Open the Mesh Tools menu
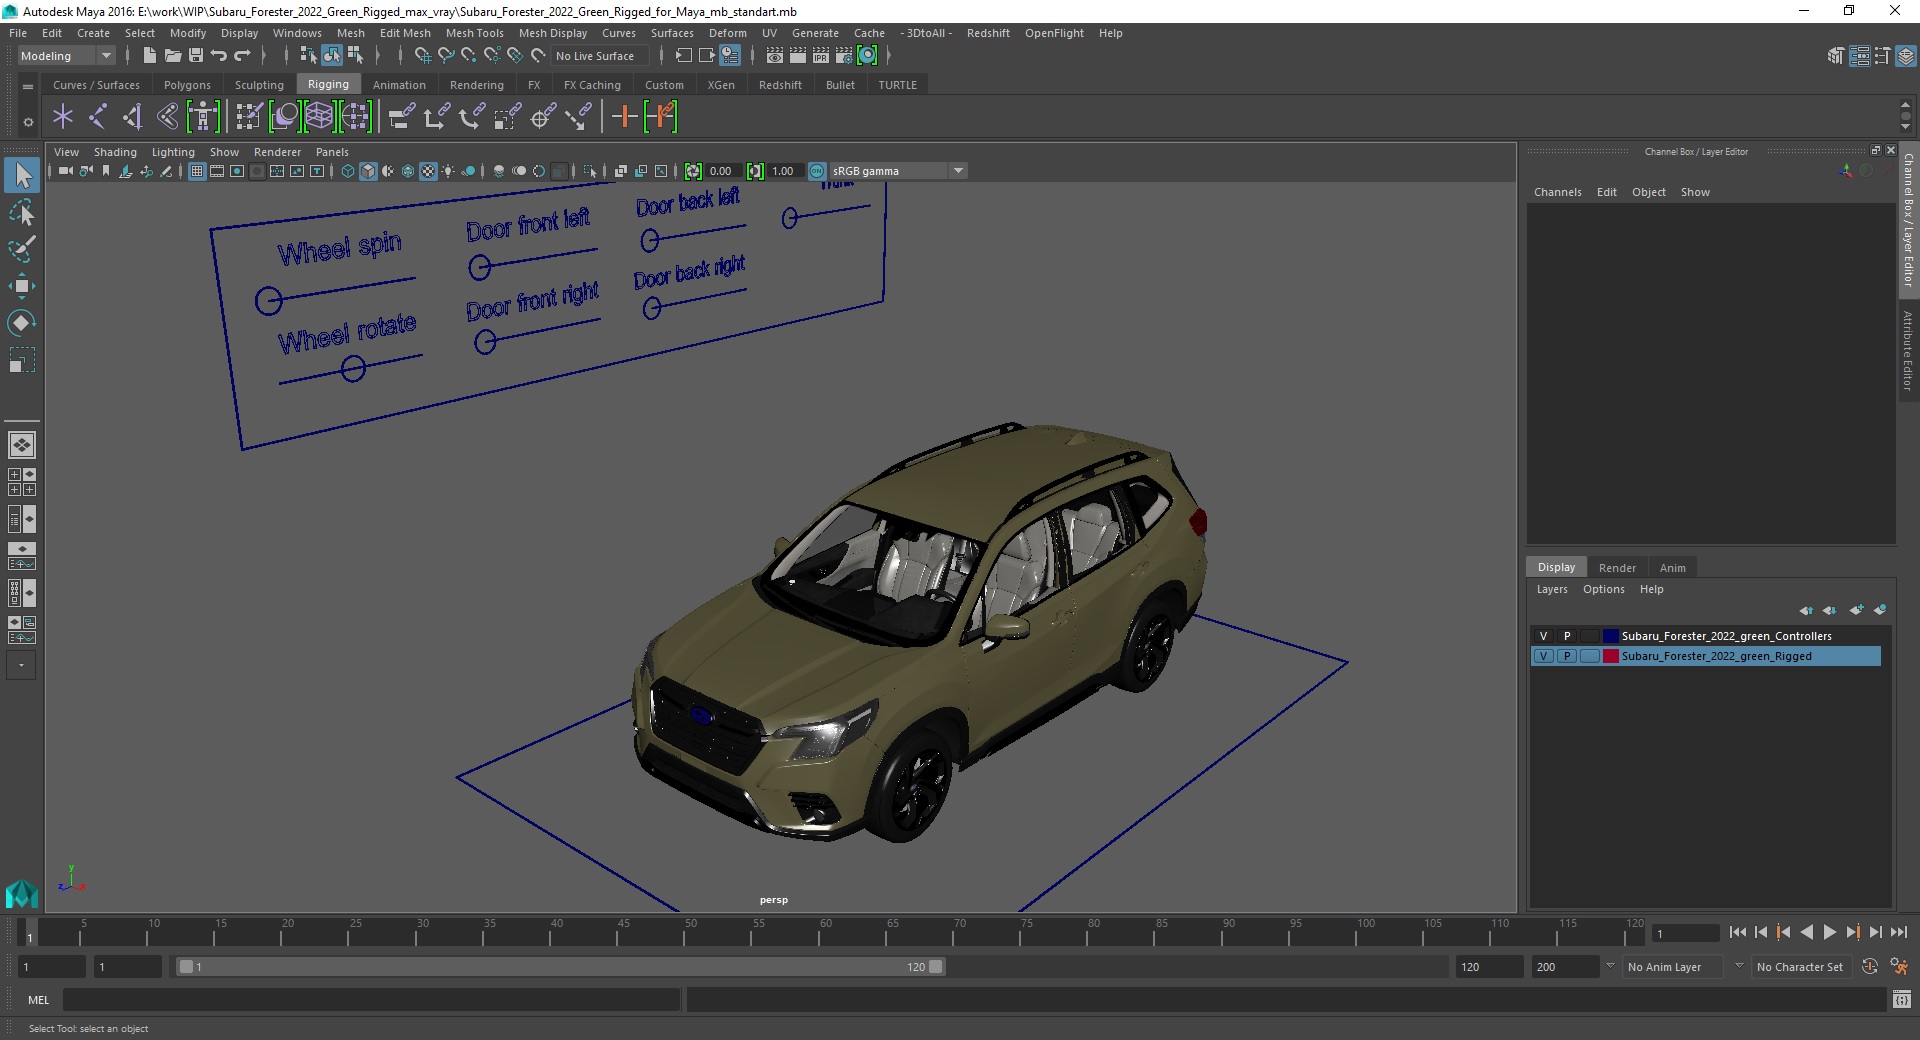Image resolution: width=1920 pixels, height=1040 pixels. [474, 33]
